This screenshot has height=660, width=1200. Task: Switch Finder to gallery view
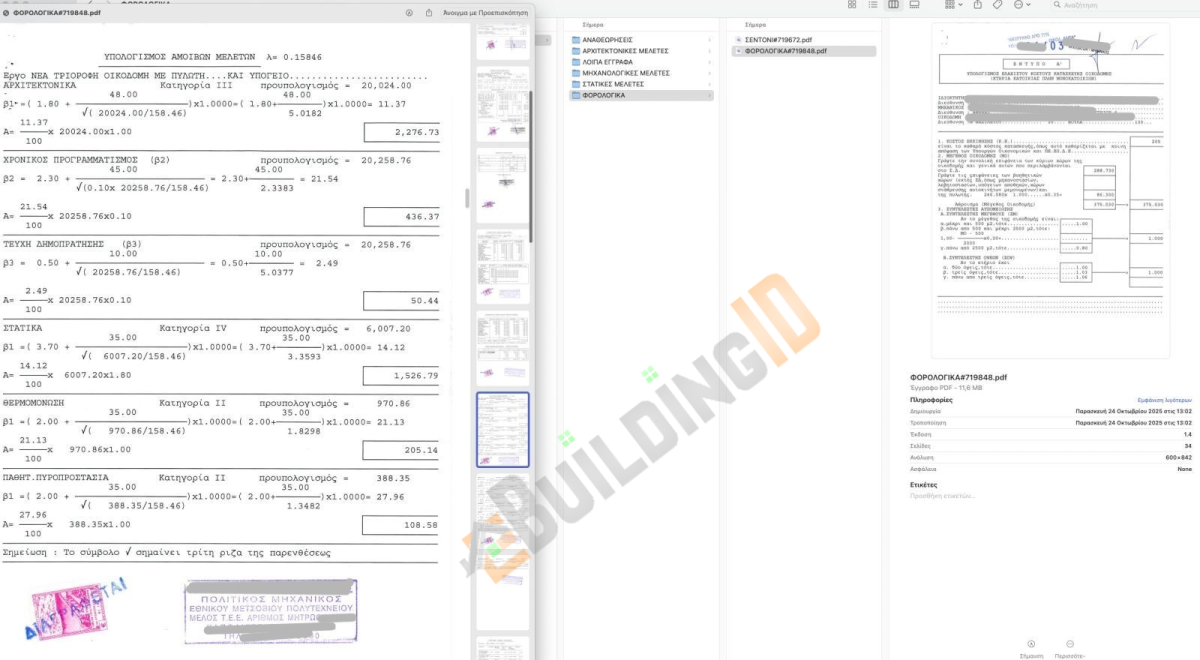pyautogui.click(x=914, y=5)
